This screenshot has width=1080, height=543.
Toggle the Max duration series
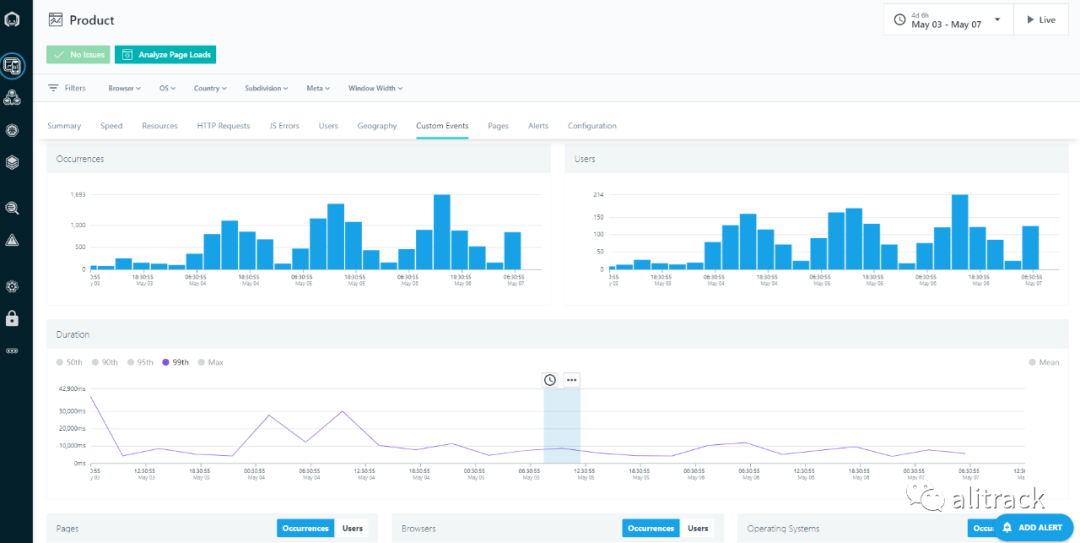pos(211,362)
